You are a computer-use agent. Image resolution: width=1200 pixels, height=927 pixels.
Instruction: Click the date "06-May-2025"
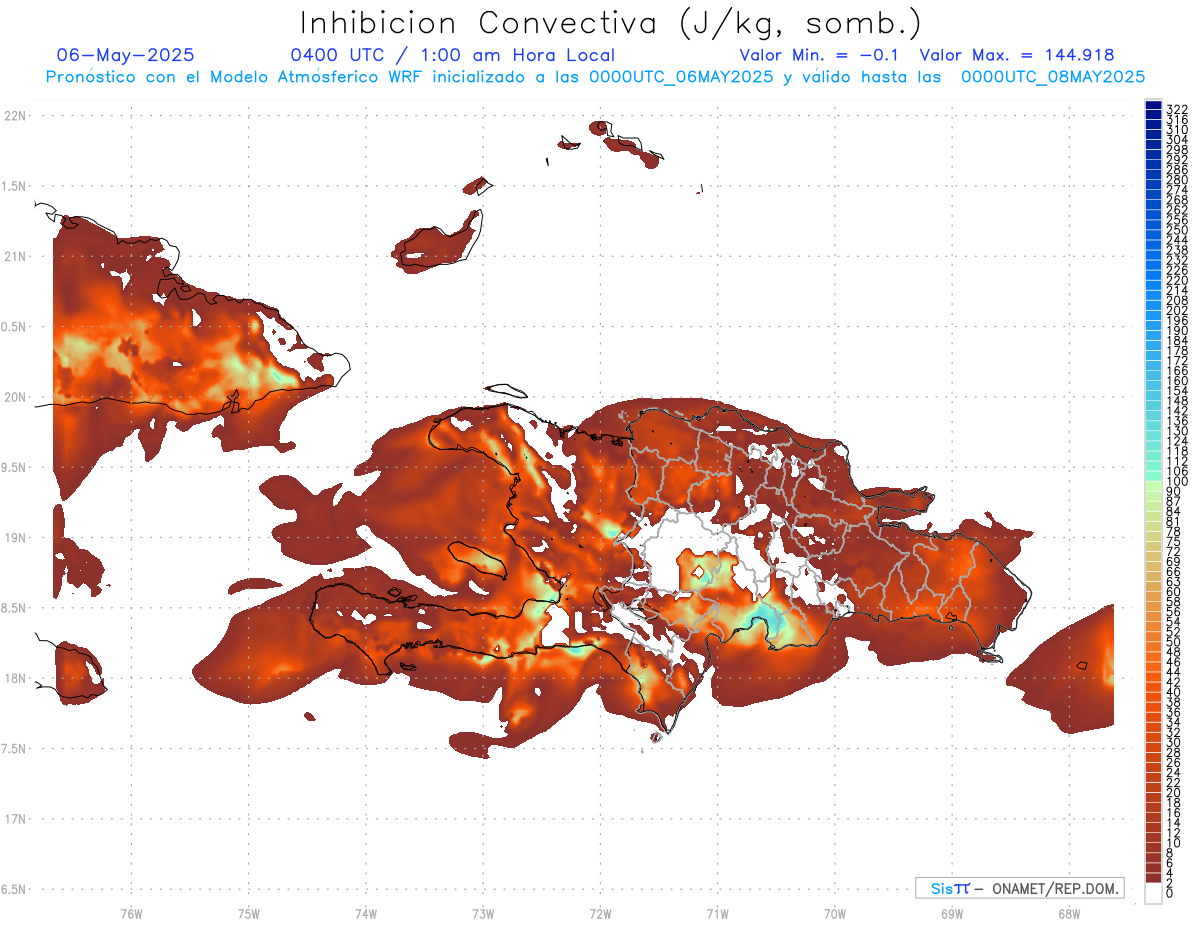click(126, 55)
